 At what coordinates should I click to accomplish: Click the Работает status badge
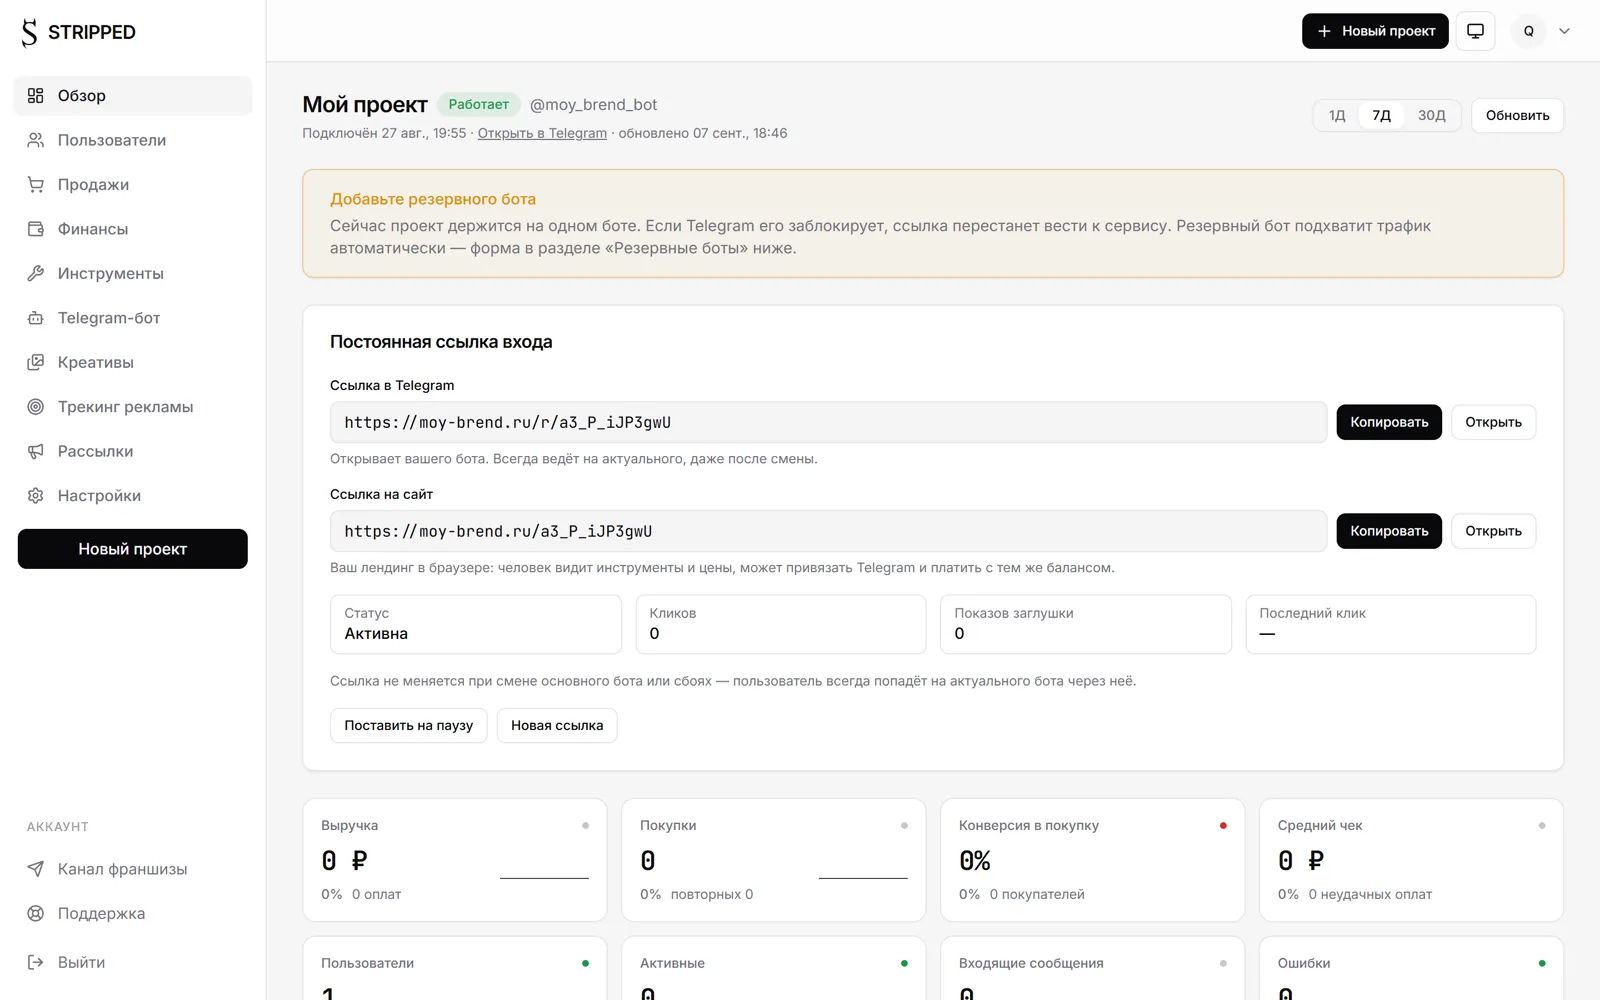pos(478,104)
